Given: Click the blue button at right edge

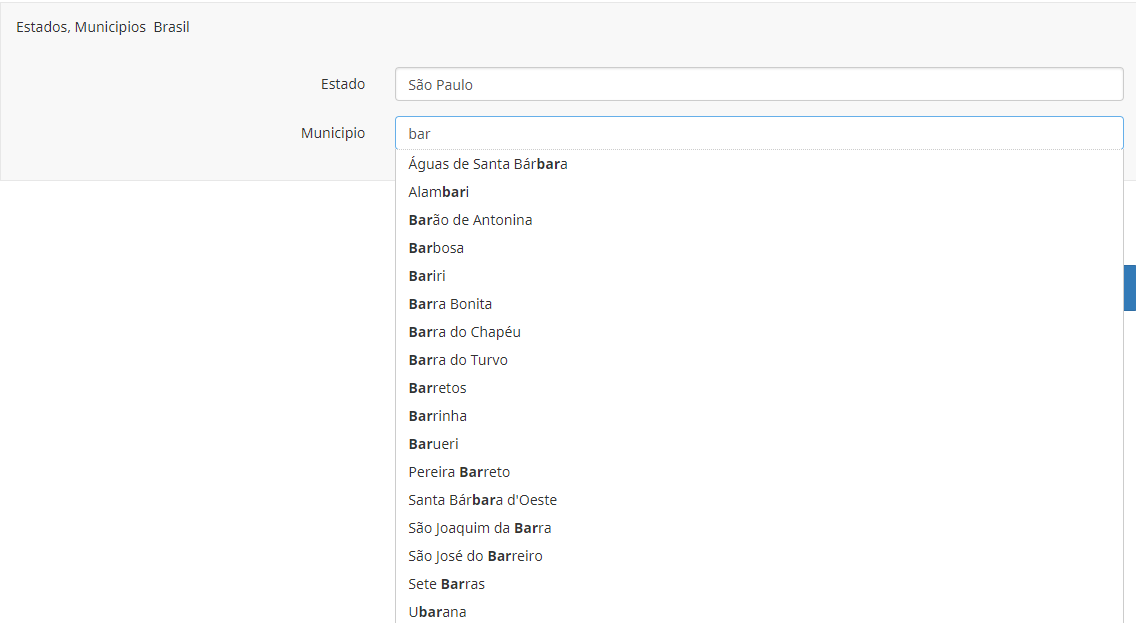Looking at the screenshot, I should (1130, 288).
